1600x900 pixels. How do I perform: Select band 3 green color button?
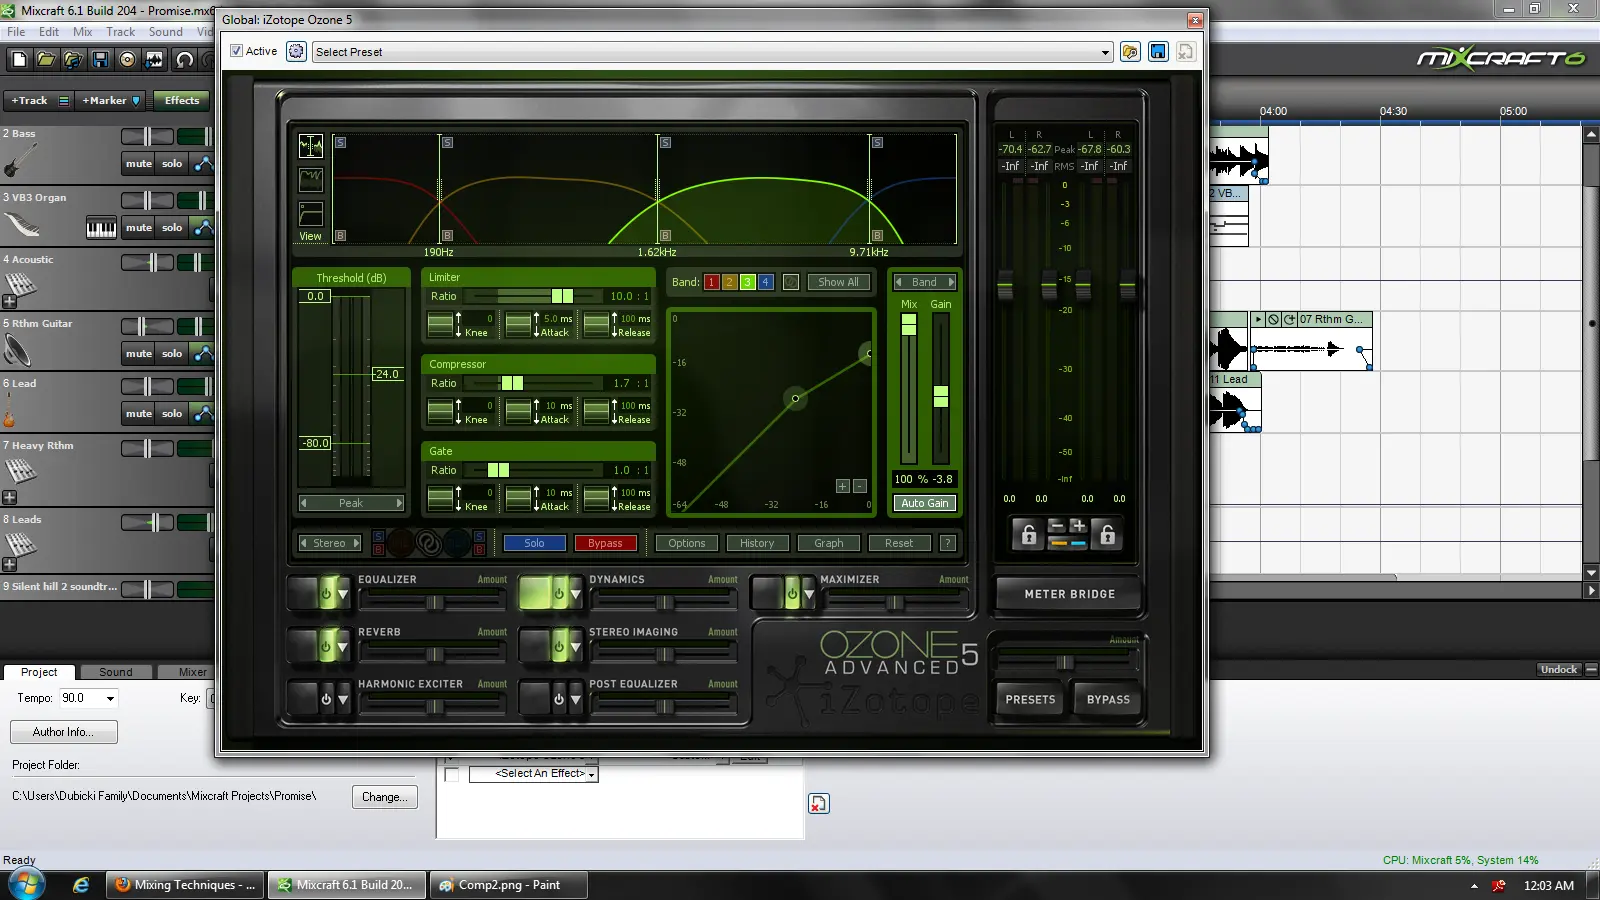click(x=747, y=282)
